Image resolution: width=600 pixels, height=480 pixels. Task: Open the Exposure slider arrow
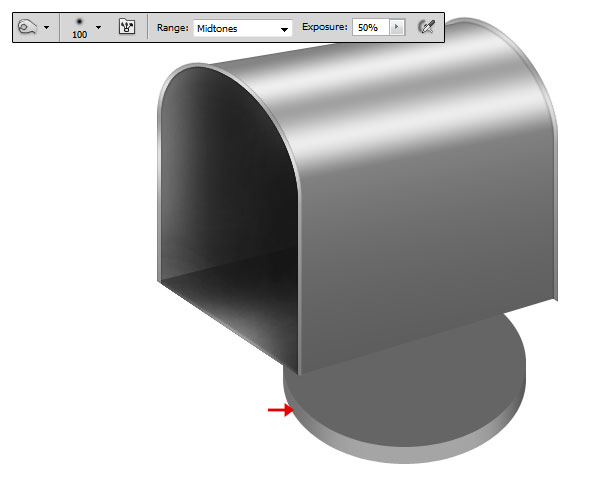pos(397,27)
